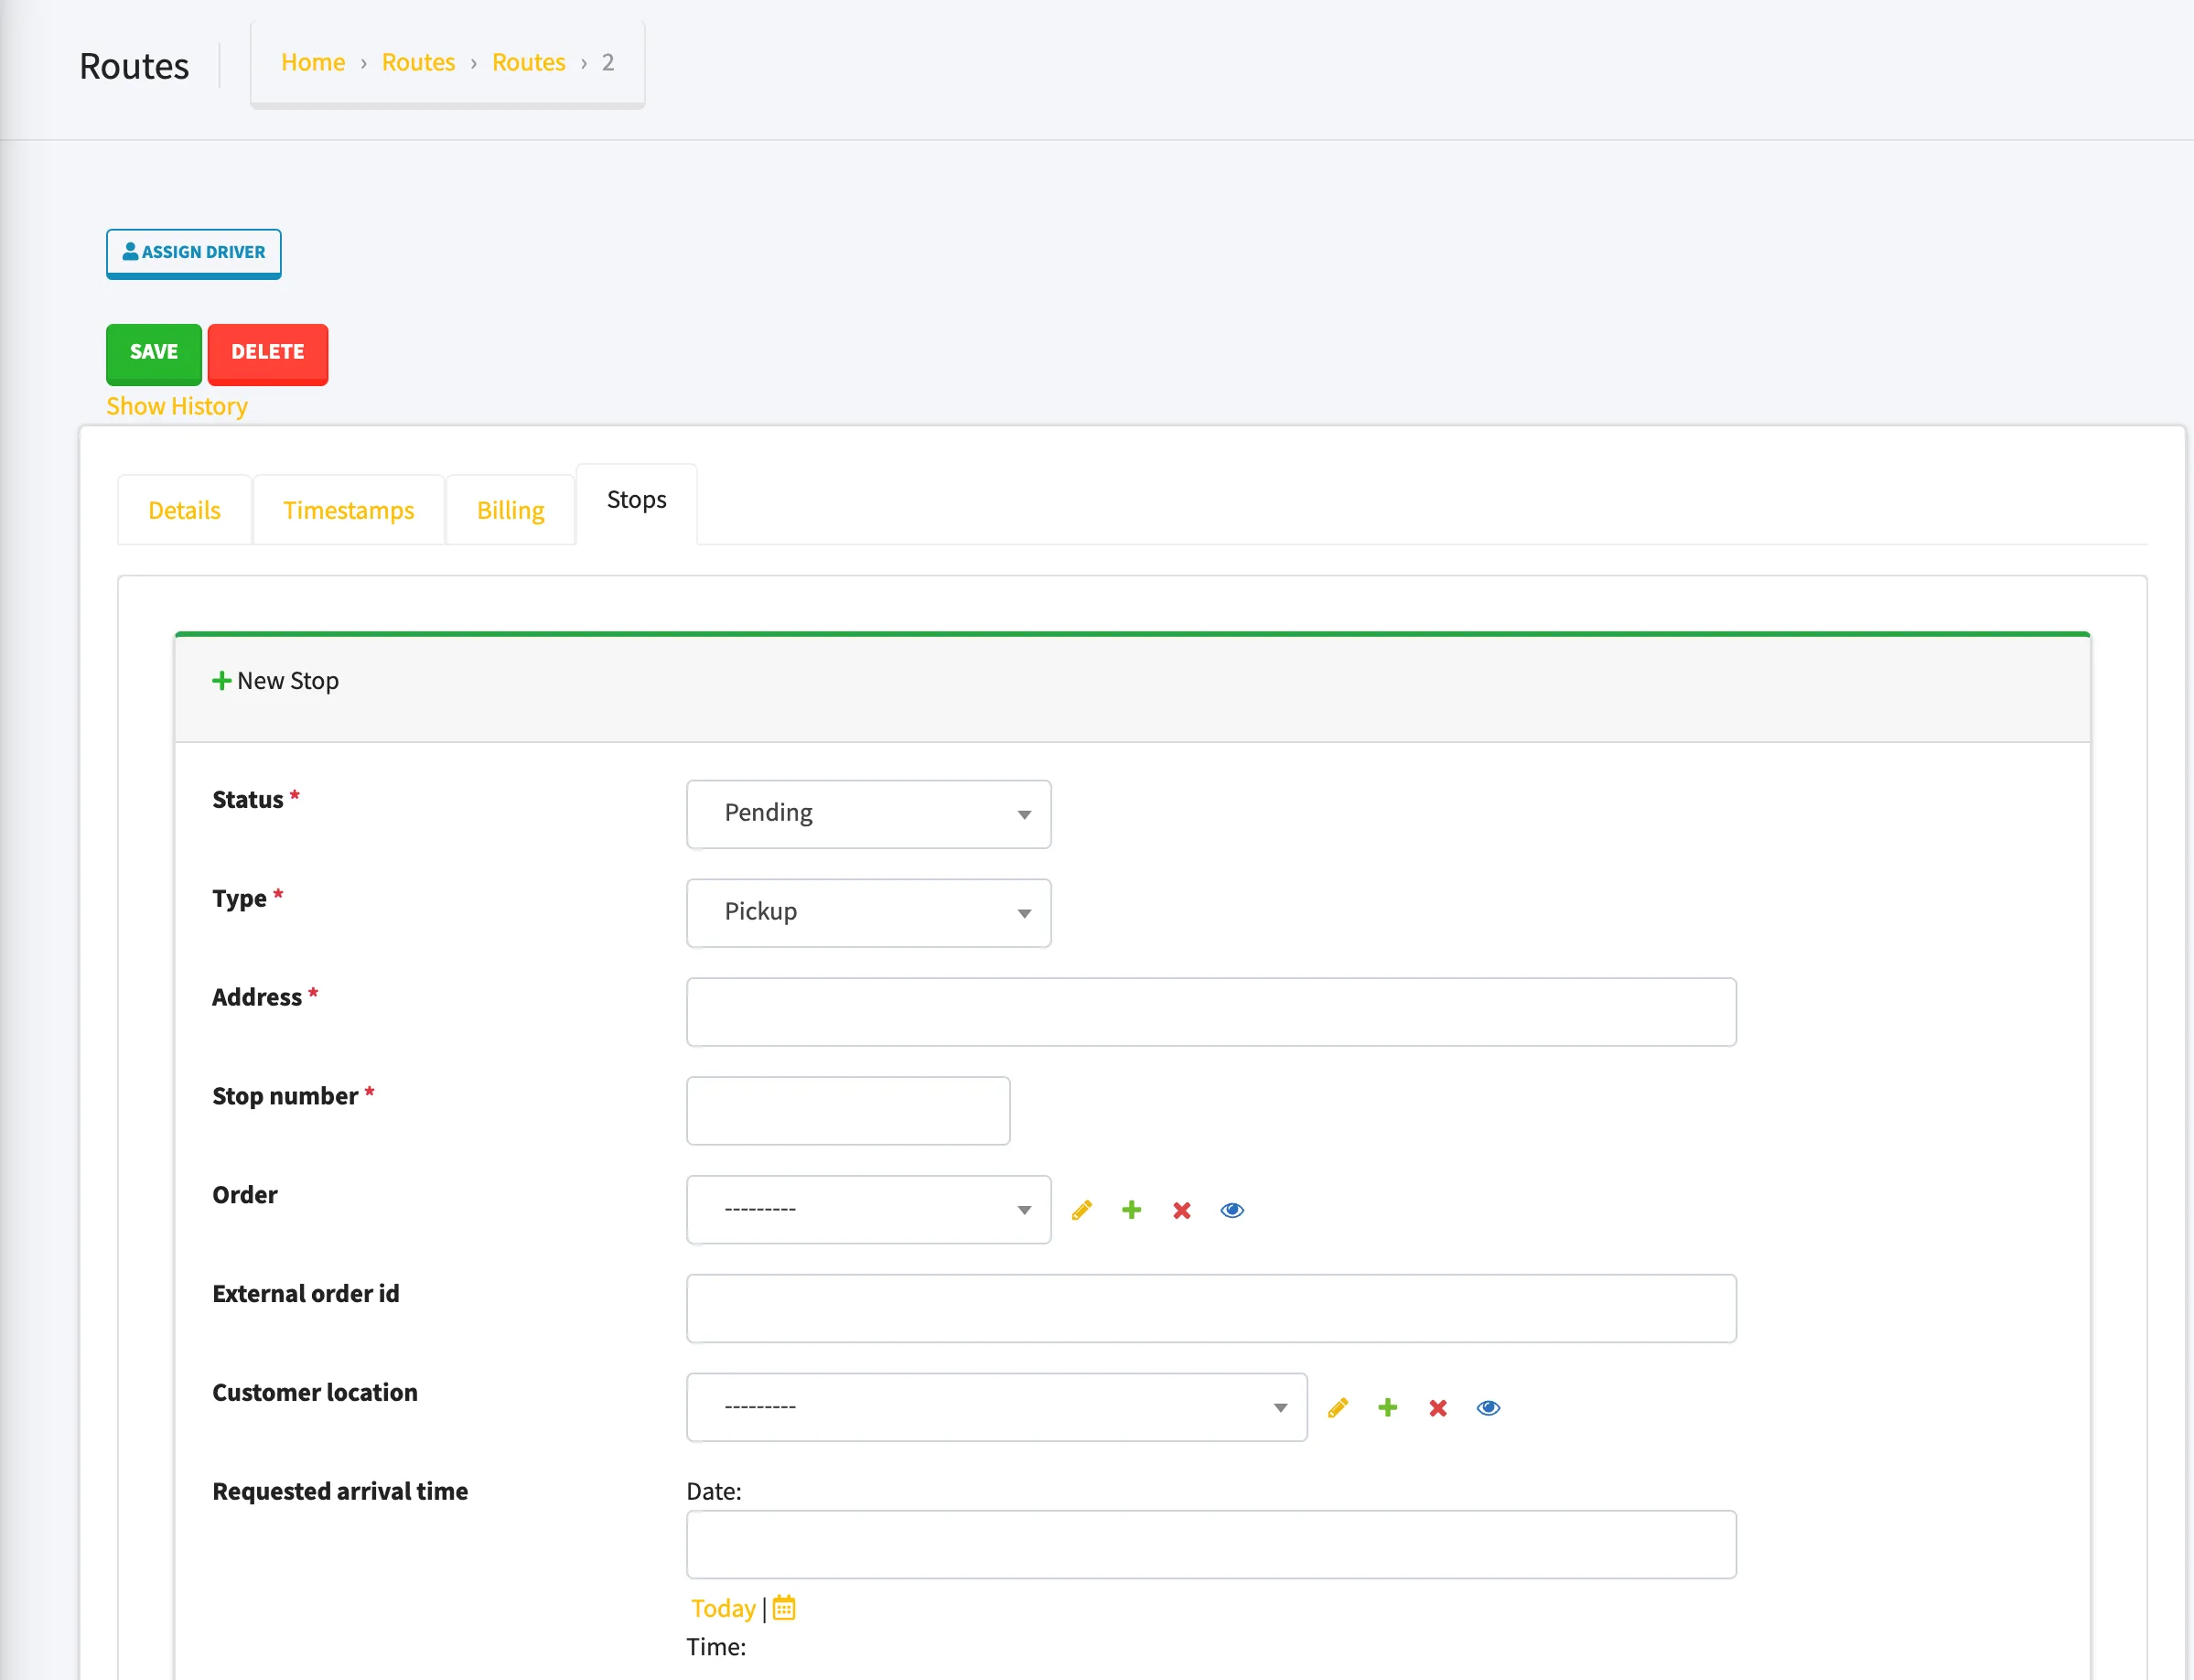Delete the Customer location with the red X icon
Screen dimensions: 2194x1680
tap(1437, 1408)
